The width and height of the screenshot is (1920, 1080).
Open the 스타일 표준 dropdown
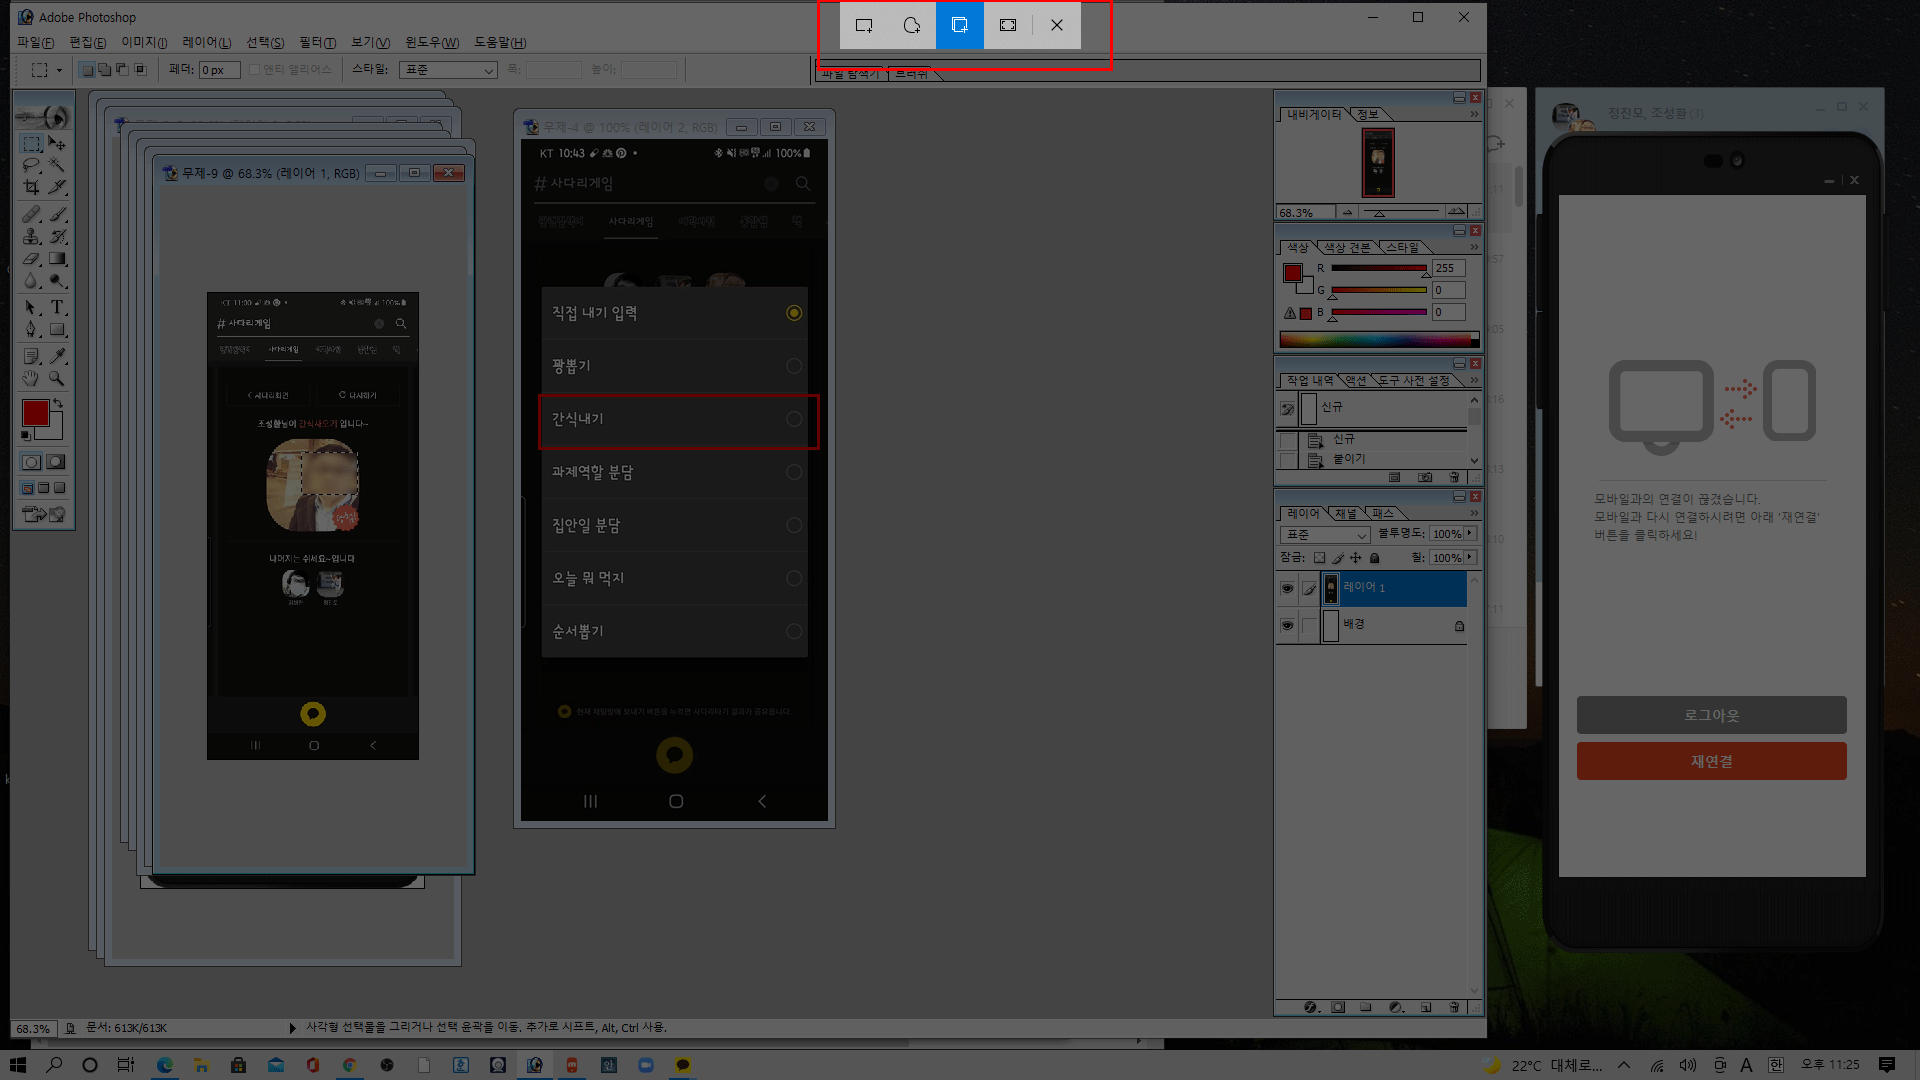click(x=448, y=70)
